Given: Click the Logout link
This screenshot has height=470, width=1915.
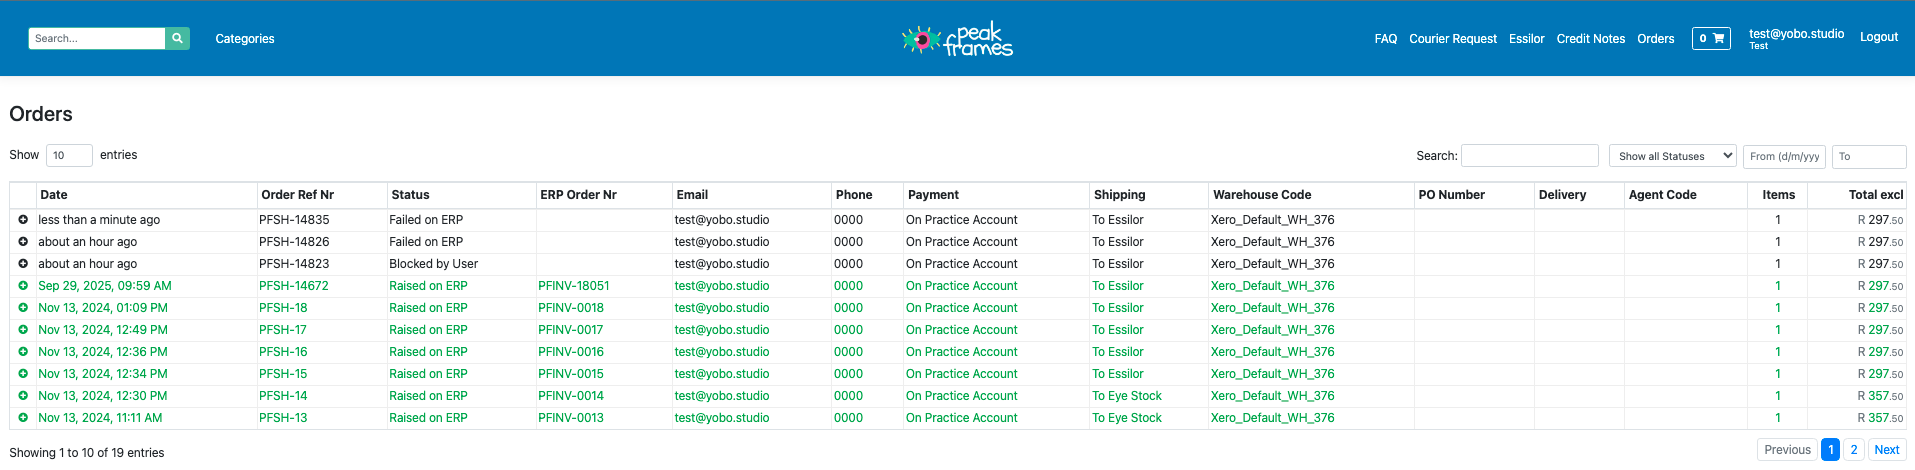Looking at the screenshot, I should tap(1878, 37).
